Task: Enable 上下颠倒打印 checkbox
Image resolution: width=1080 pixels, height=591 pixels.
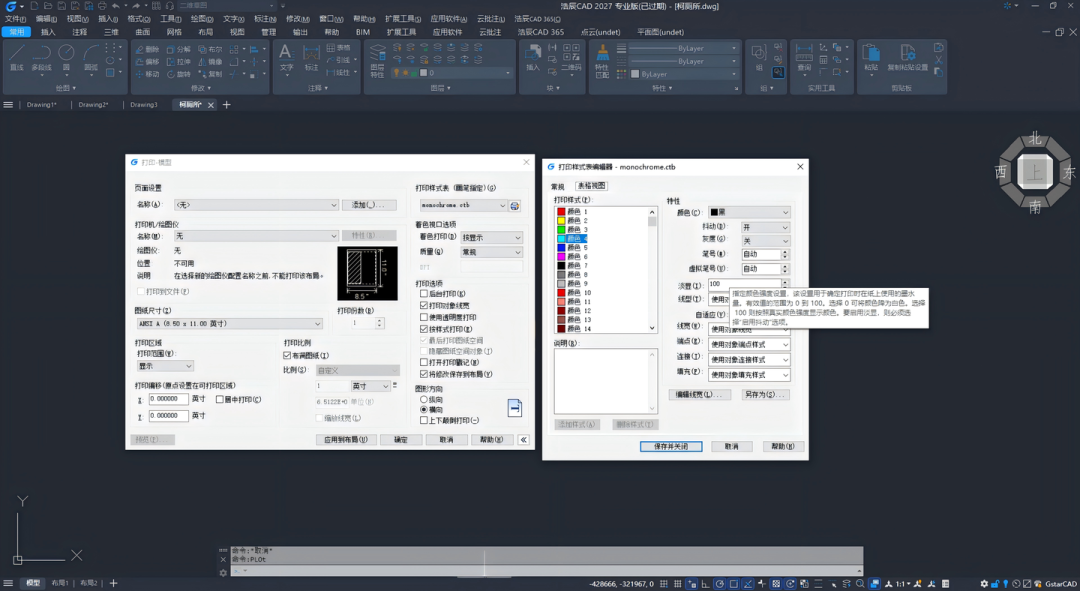Action: click(x=424, y=420)
